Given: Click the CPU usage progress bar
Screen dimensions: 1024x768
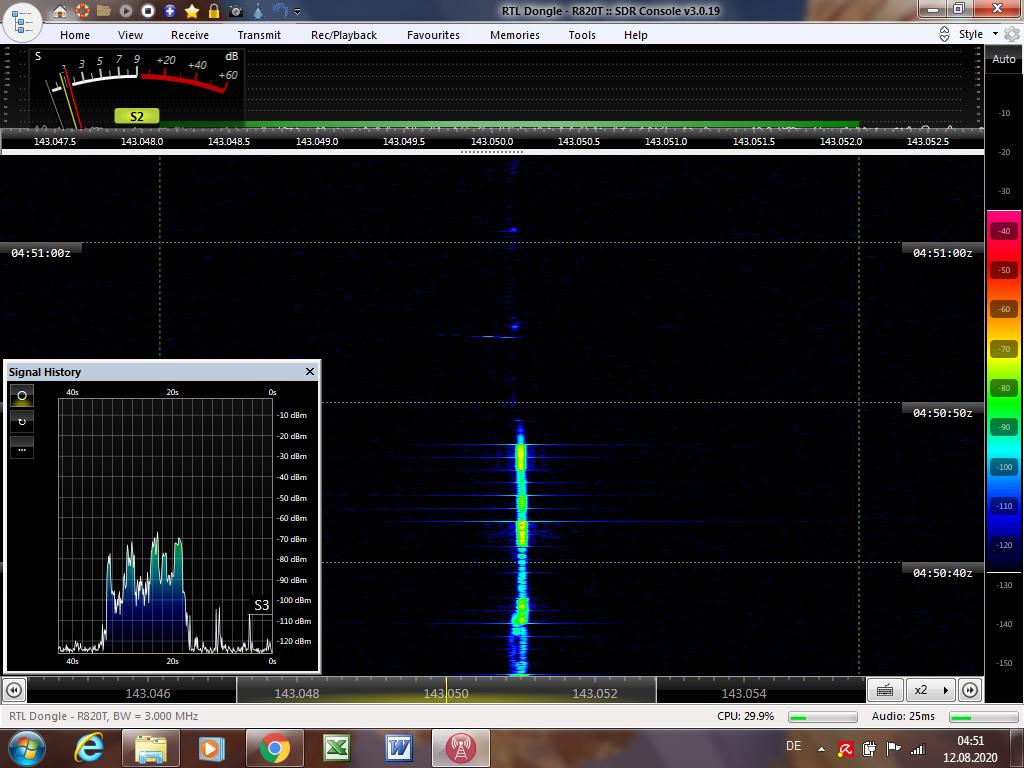Looking at the screenshot, I should click(x=822, y=717).
